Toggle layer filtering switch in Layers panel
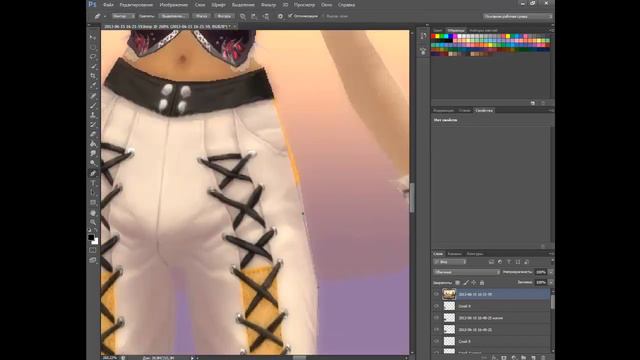 [x=553, y=261]
